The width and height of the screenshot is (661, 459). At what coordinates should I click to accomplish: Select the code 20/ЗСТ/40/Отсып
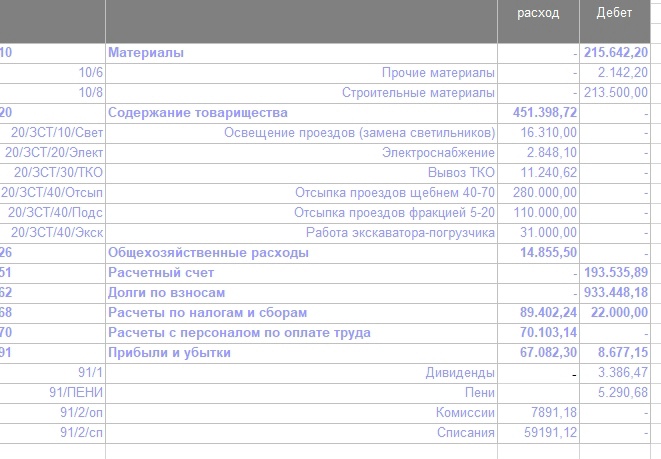point(52,193)
